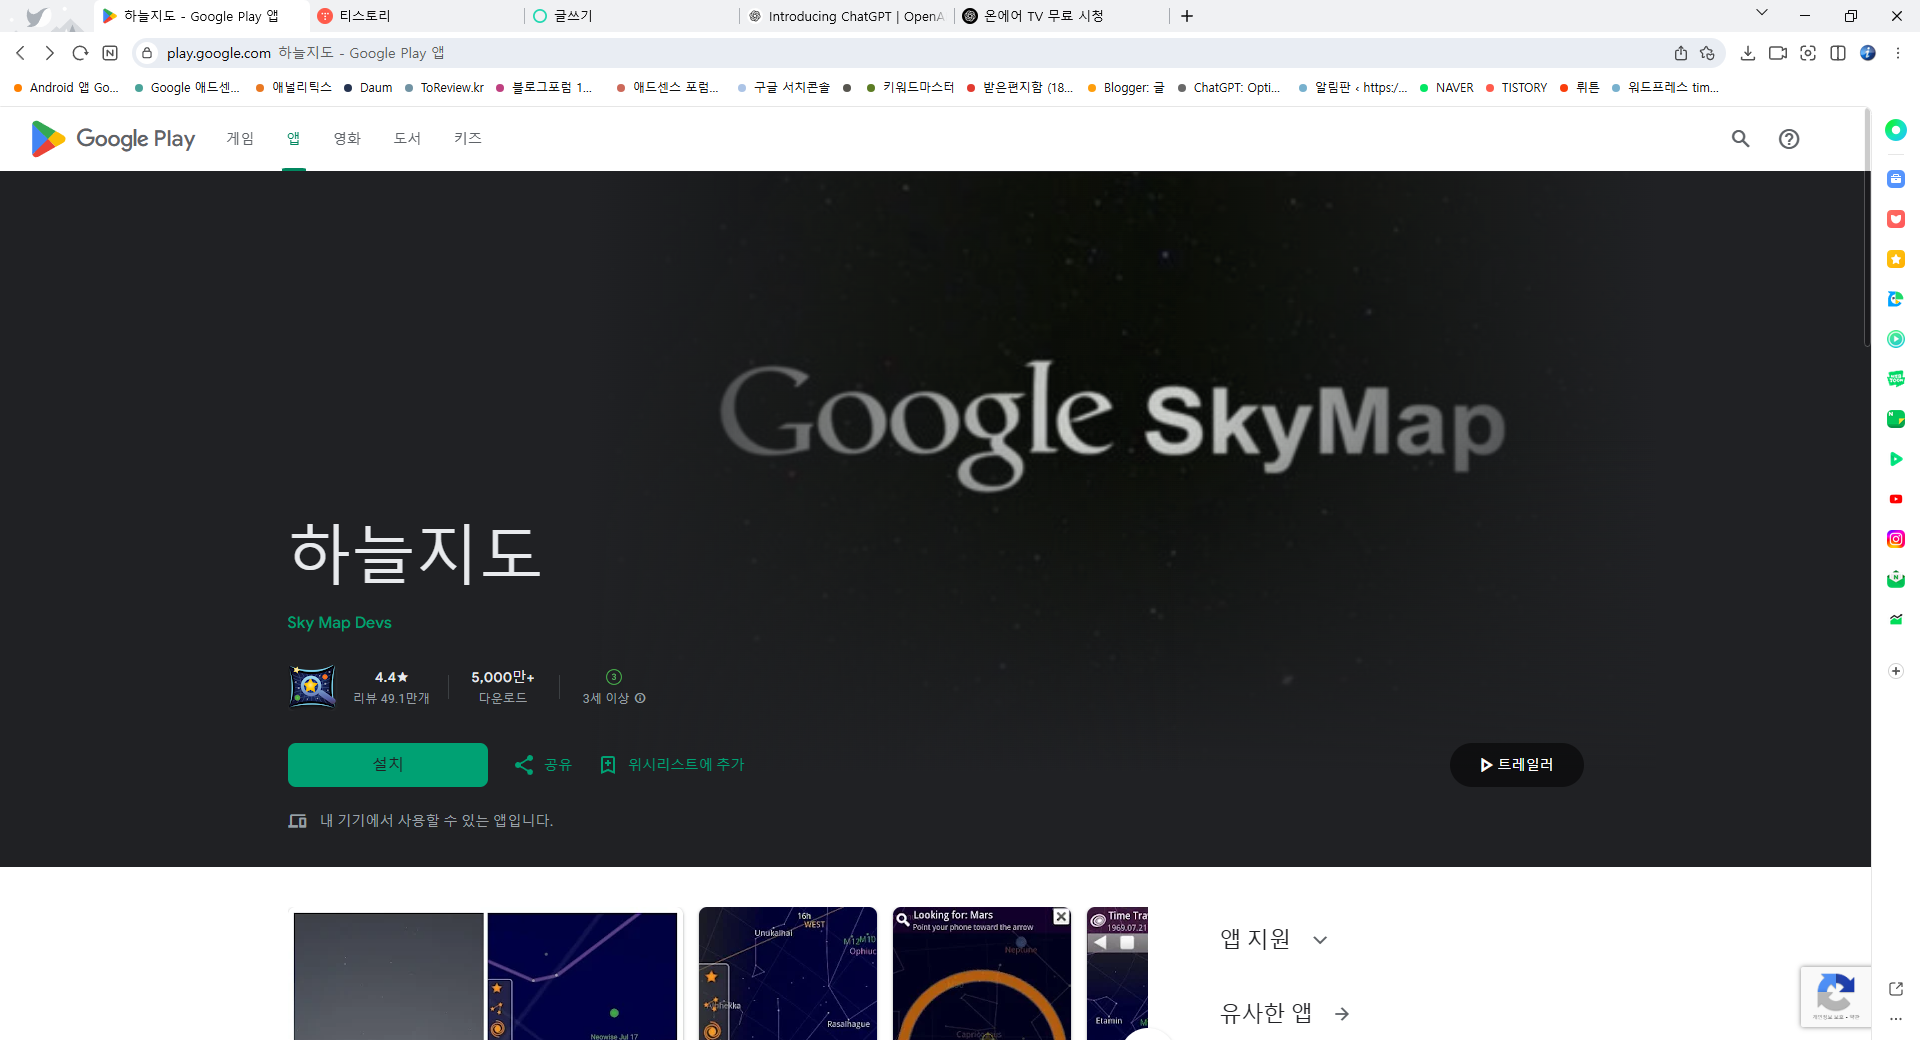The image size is (1920, 1040).
Task: Open the 구글 서치콘솔 bookmark
Action: tap(783, 88)
